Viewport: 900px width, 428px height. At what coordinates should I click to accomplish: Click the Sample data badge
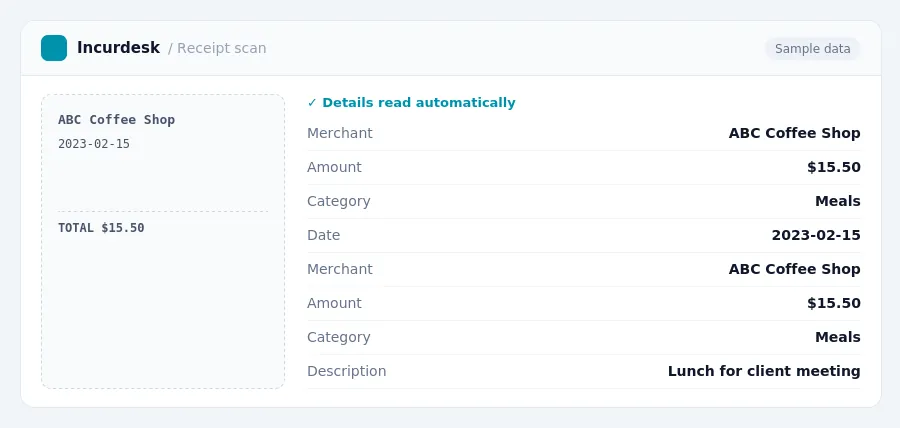813,49
